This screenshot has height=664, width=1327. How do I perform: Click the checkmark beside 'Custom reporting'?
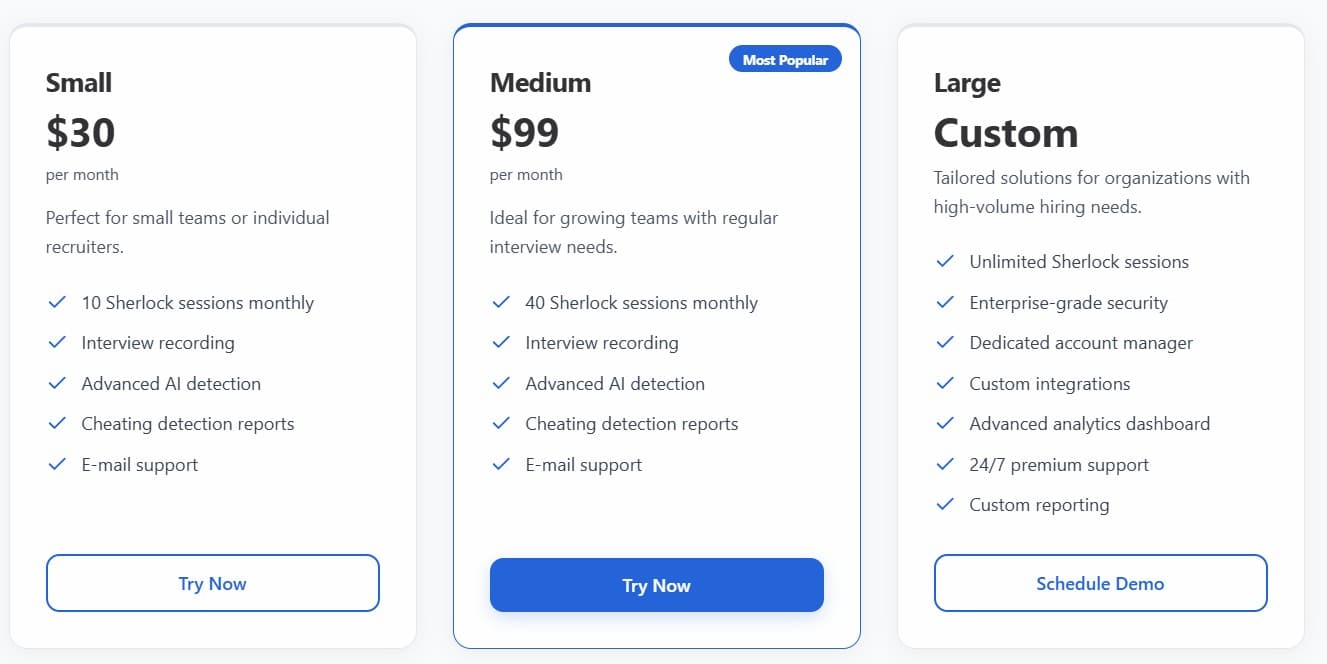(x=945, y=505)
